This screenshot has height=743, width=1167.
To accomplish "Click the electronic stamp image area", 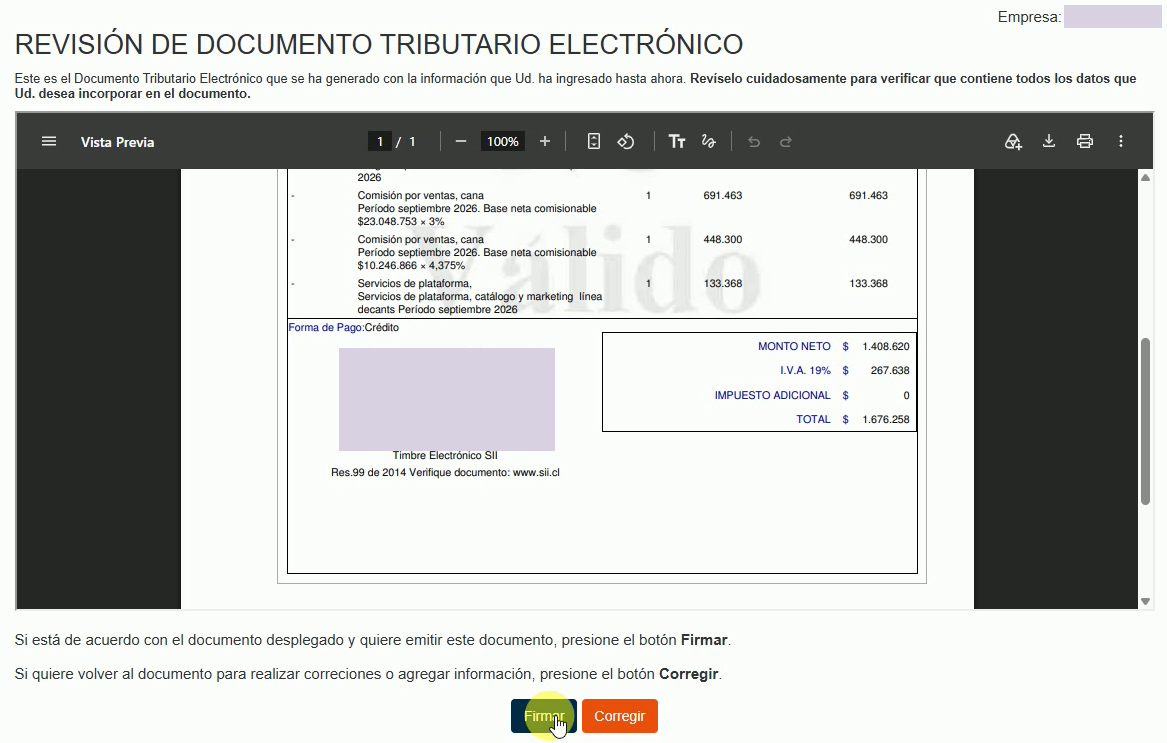I will click(x=447, y=399).
